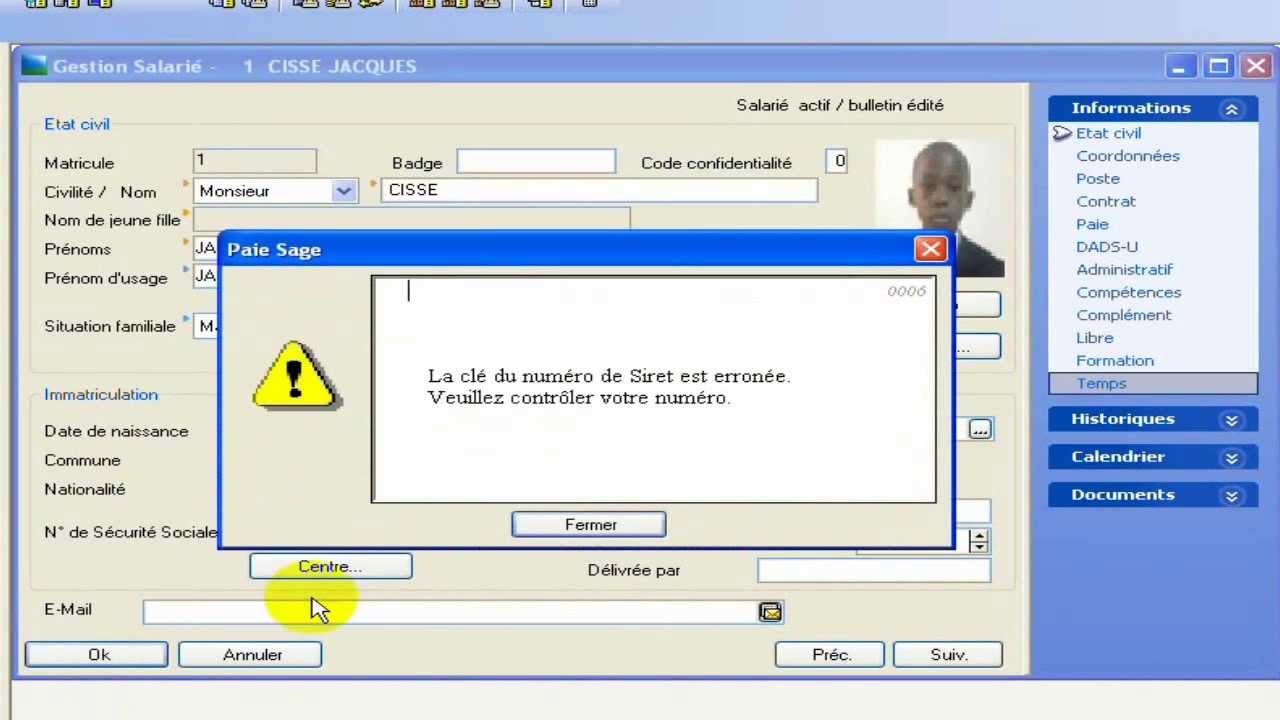Select Coordonnées in the Informations list
This screenshot has height=720, width=1280.
coord(1128,156)
